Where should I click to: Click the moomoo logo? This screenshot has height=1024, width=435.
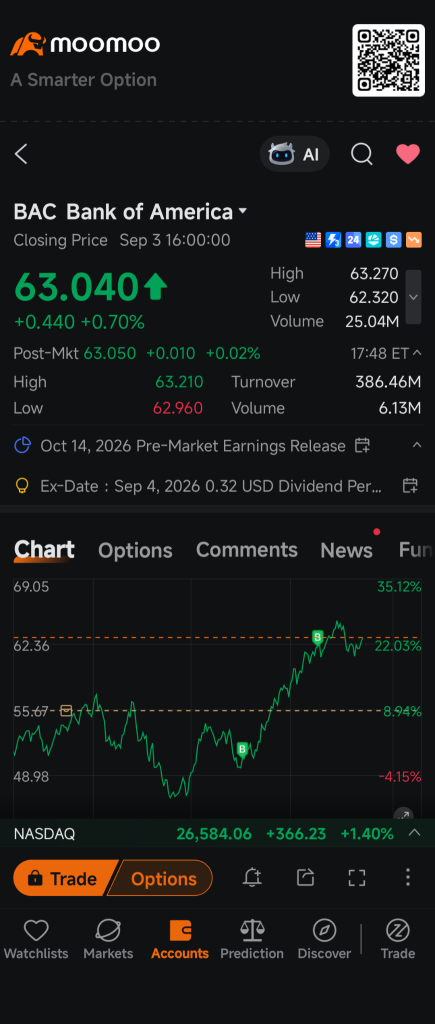[x=86, y=44]
